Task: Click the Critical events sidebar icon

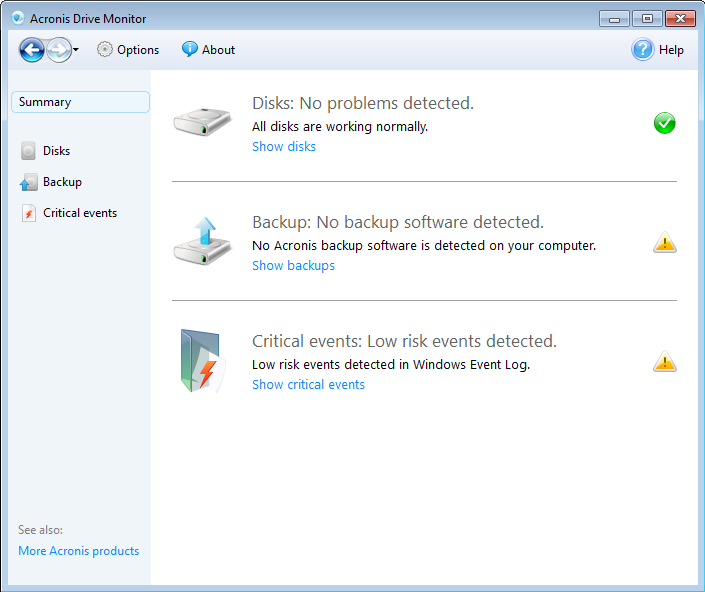Action: pos(28,213)
